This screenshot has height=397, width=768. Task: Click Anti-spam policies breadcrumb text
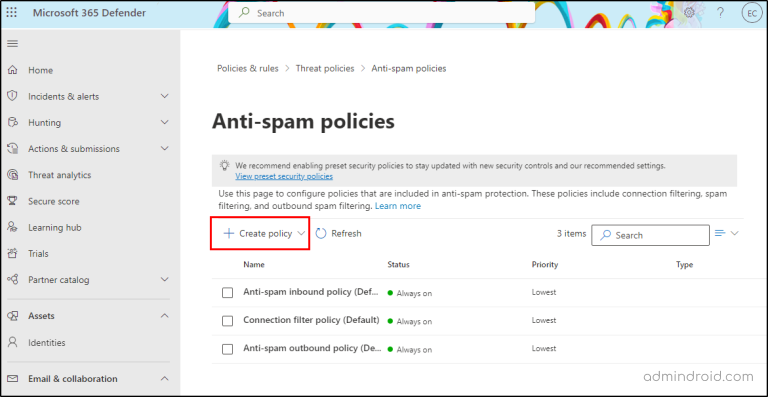tap(409, 69)
